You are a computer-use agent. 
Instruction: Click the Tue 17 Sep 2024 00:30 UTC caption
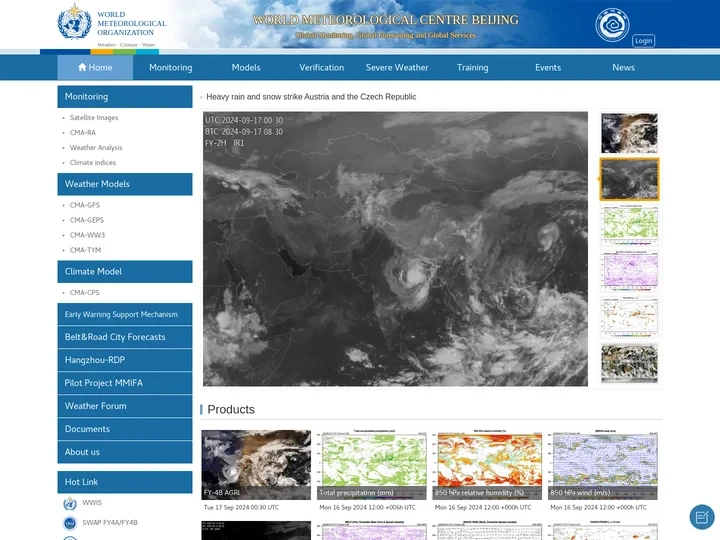[241, 507]
